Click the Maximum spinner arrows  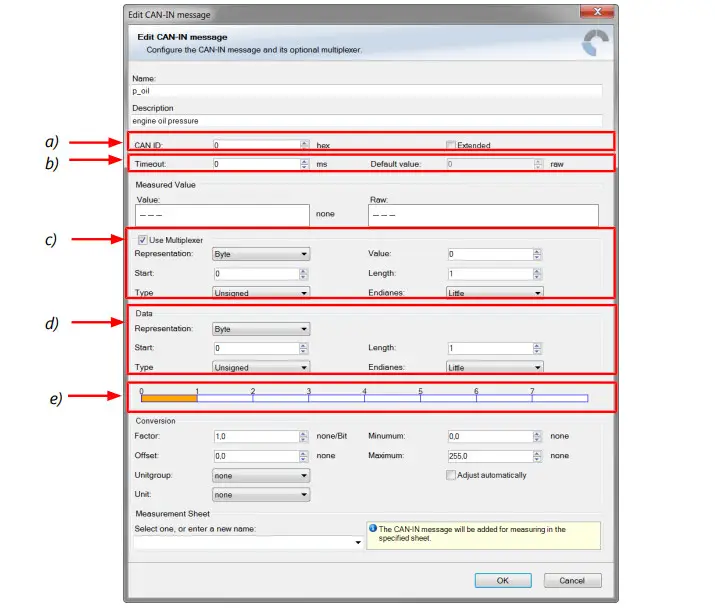(x=537, y=456)
